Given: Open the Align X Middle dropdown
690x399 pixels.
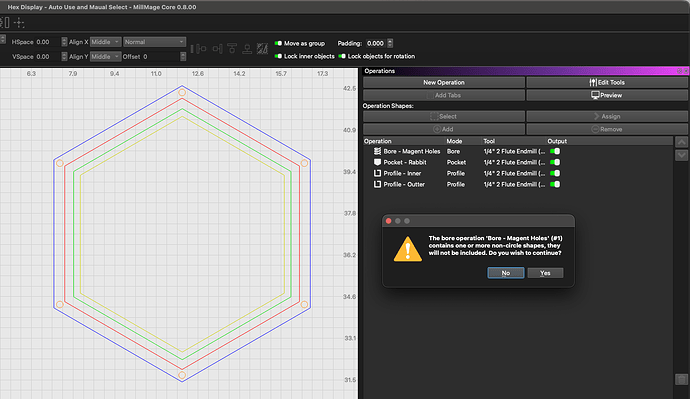Looking at the screenshot, I should pyautogui.click(x=106, y=42).
